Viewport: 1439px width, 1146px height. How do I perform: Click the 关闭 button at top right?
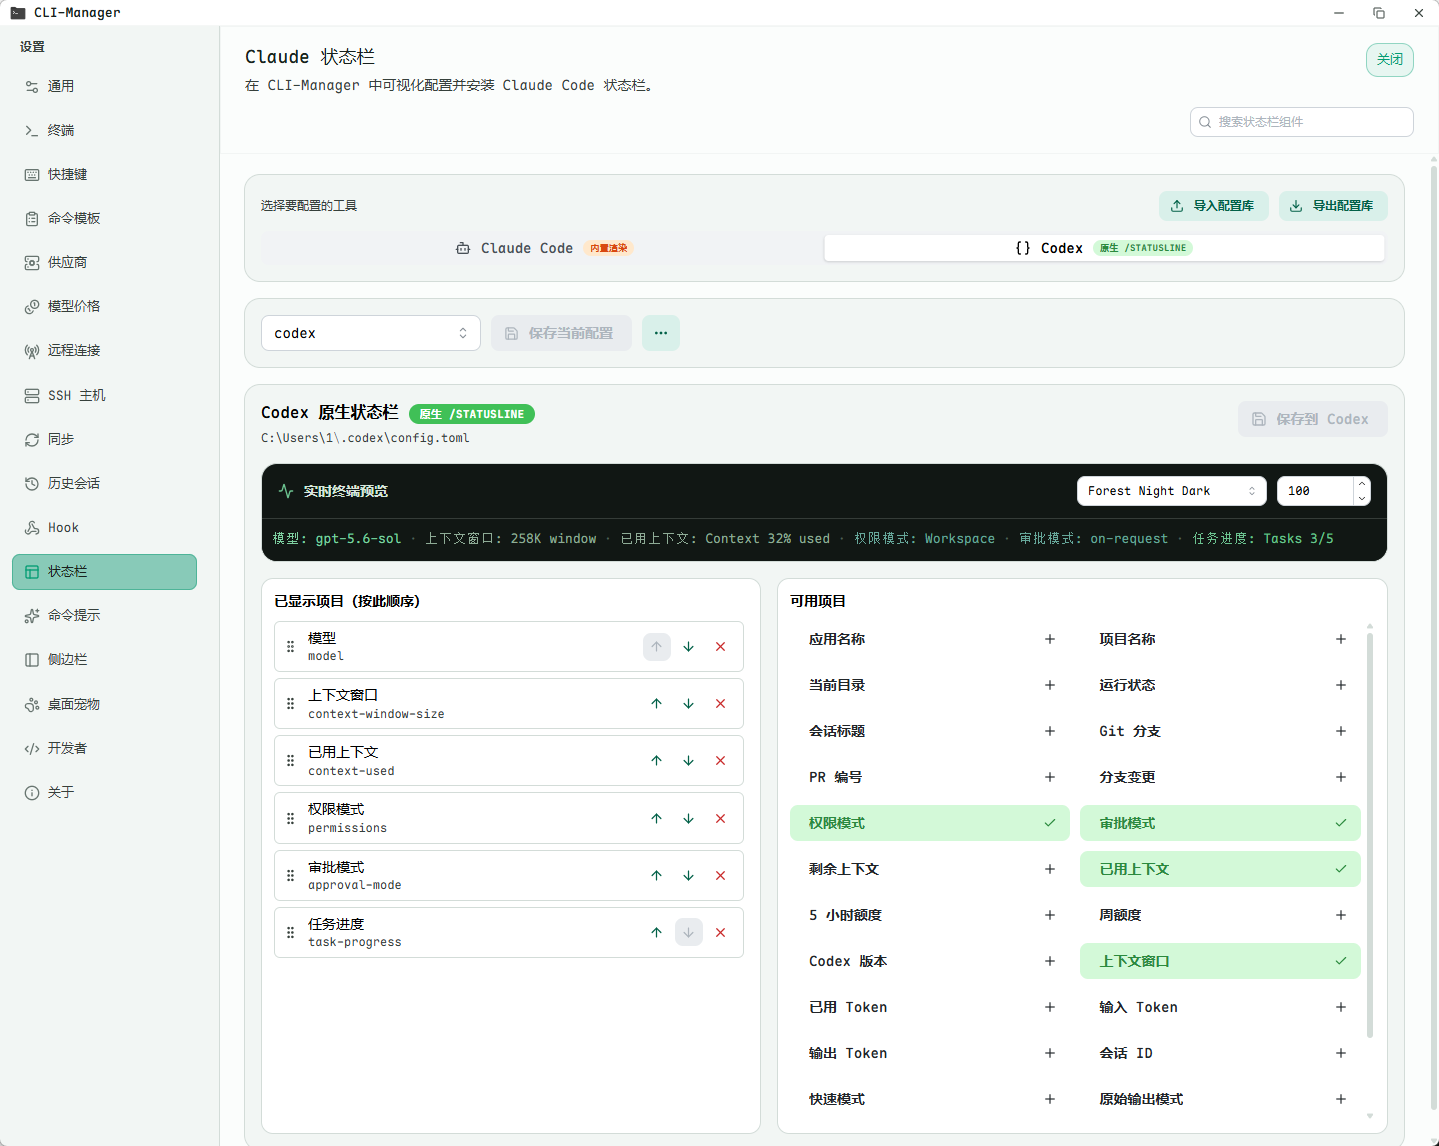(1390, 59)
